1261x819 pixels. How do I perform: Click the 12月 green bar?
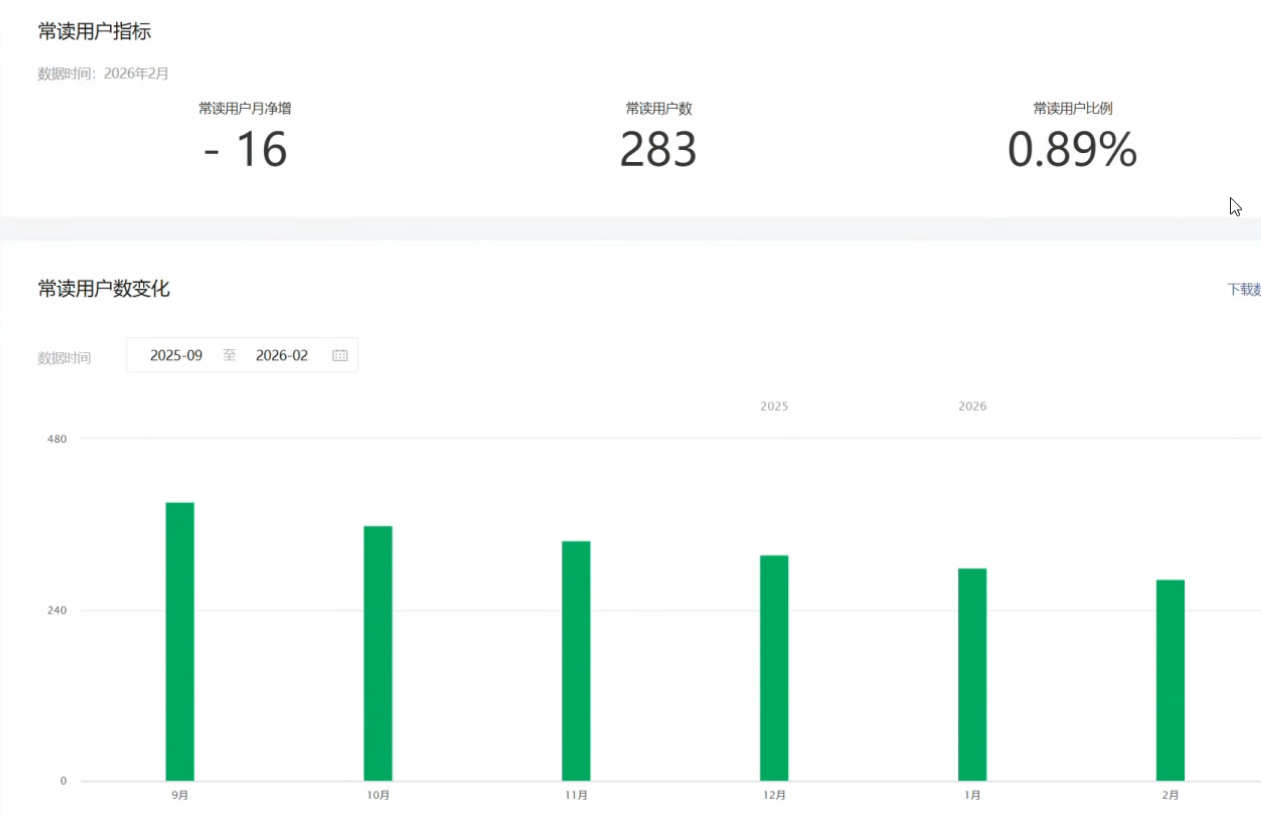coord(774,667)
